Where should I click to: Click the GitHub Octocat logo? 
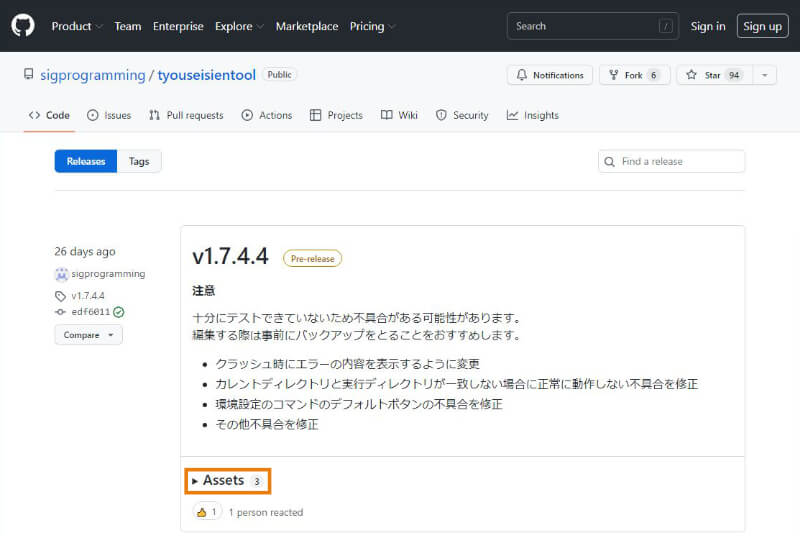click(x=23, y=25)
